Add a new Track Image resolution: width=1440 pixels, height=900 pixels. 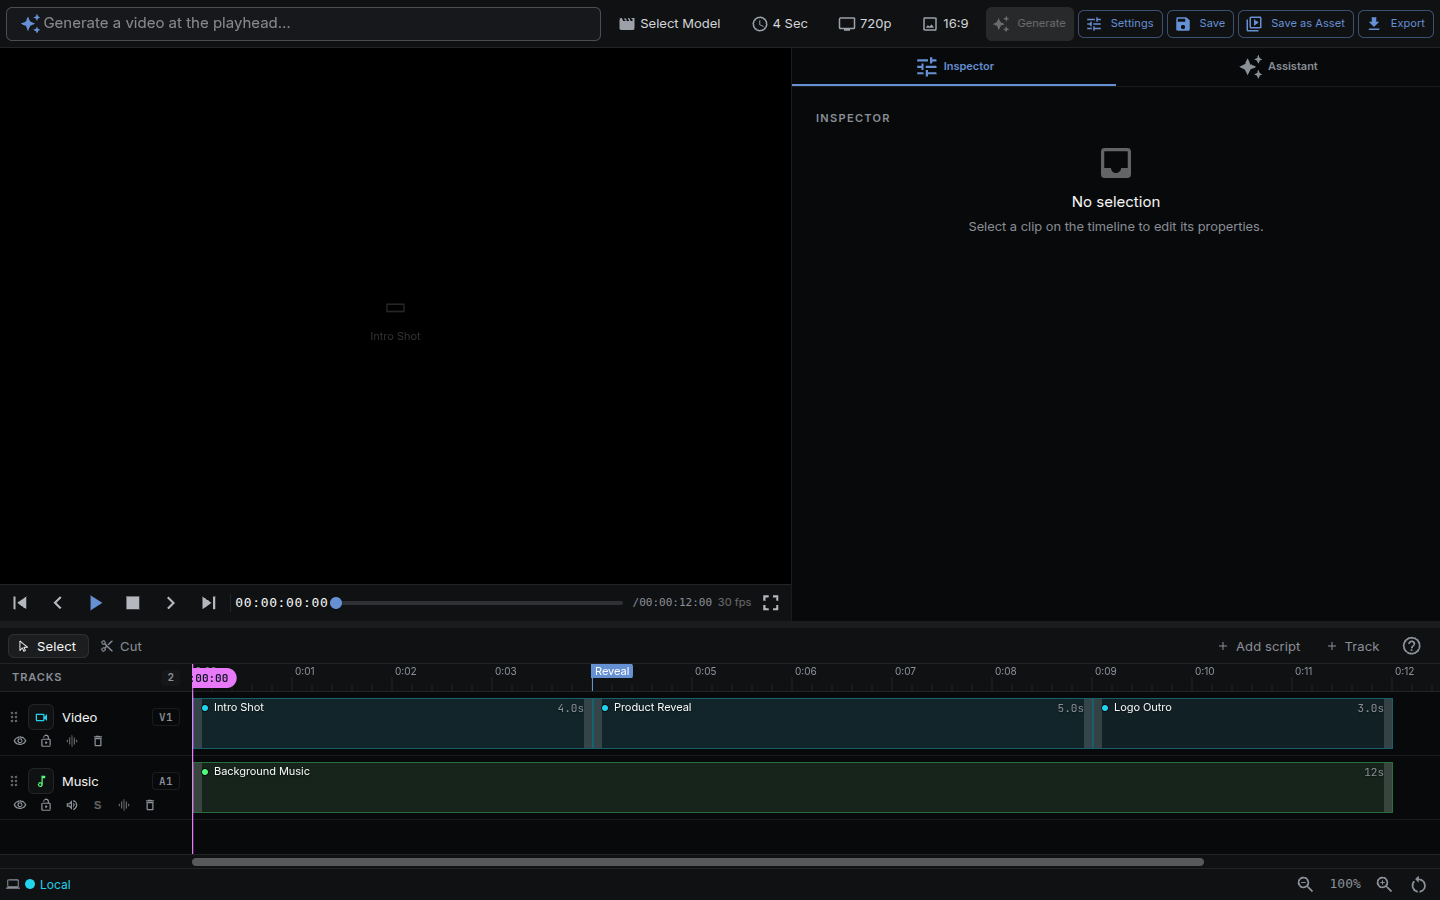[1353, 646]
